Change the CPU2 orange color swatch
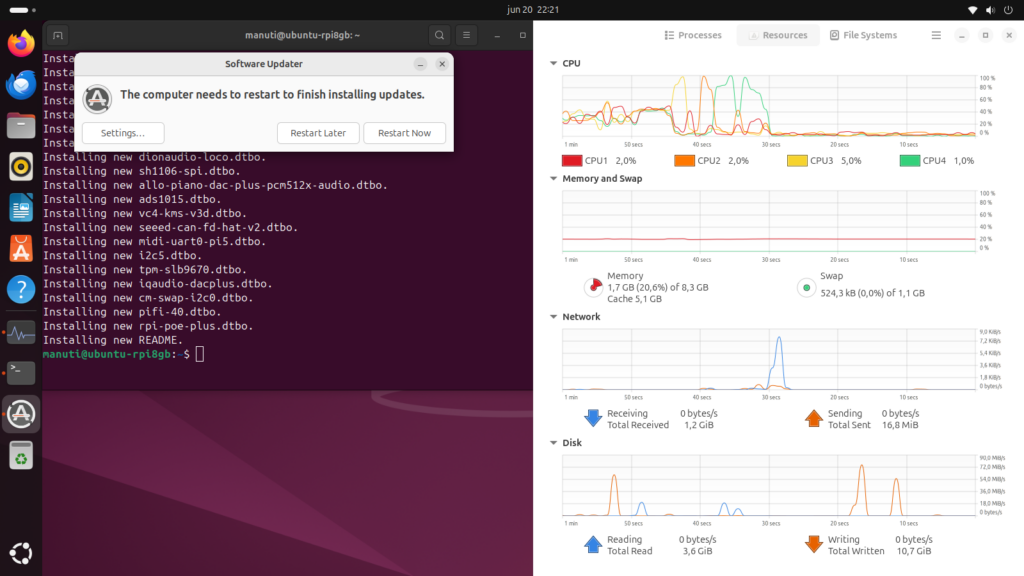This screenshot has height=576, width=1024. (684, 161)
